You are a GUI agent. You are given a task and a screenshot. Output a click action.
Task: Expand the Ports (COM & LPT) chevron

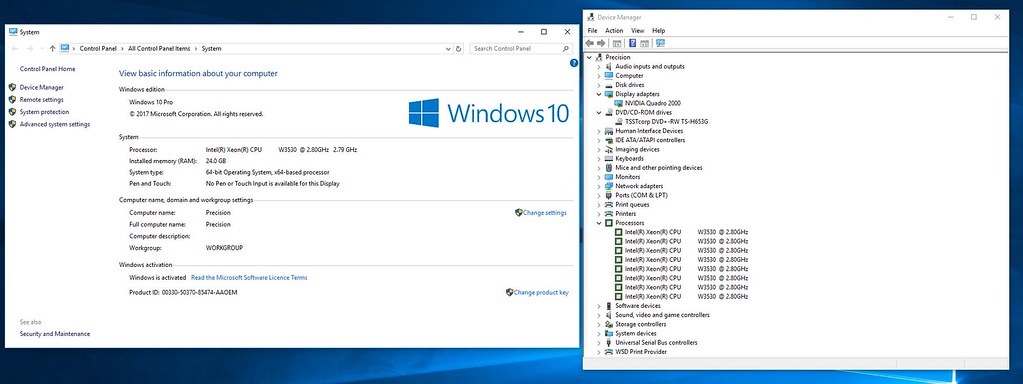click(x=599, y=195)
